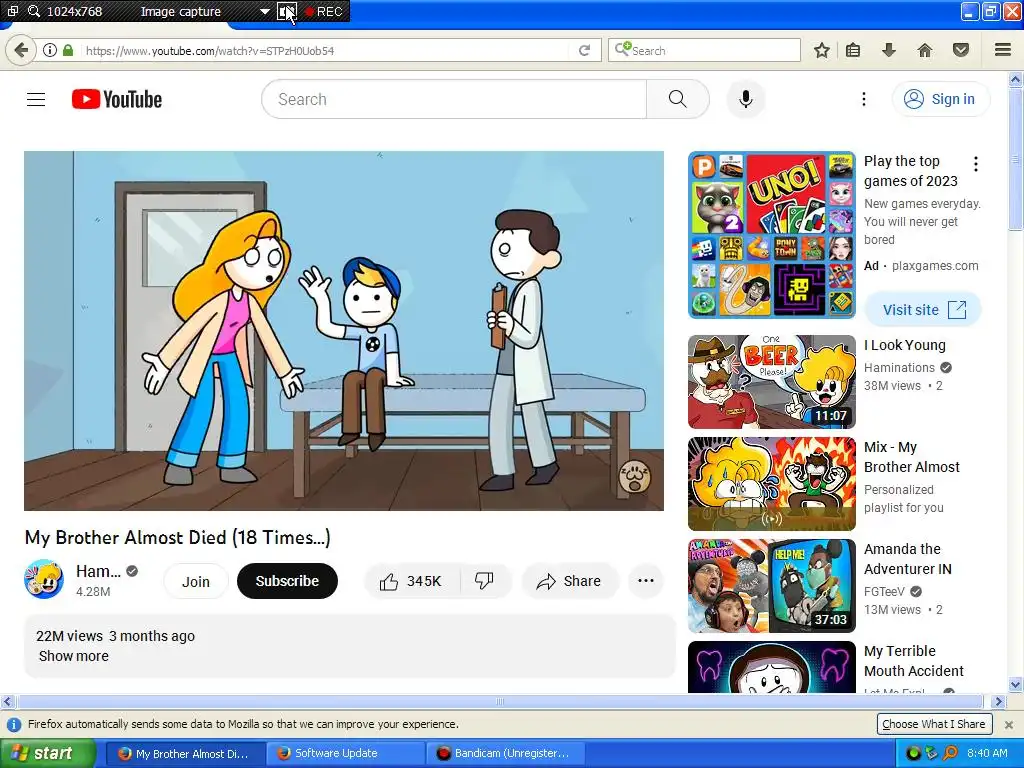The image size is (1024, 768).
Task: Start recording with Bandicam REC button
Action: [x=324, y=12]
